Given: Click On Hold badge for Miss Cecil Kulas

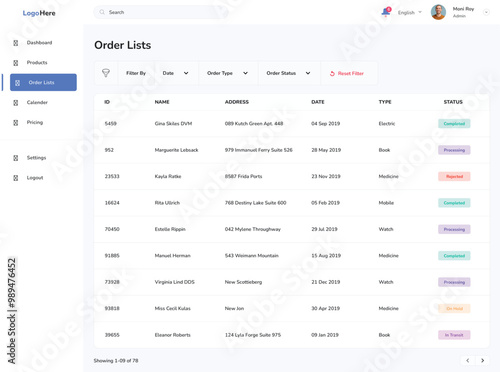Looking at the screenshot, I should pos(454,309).
